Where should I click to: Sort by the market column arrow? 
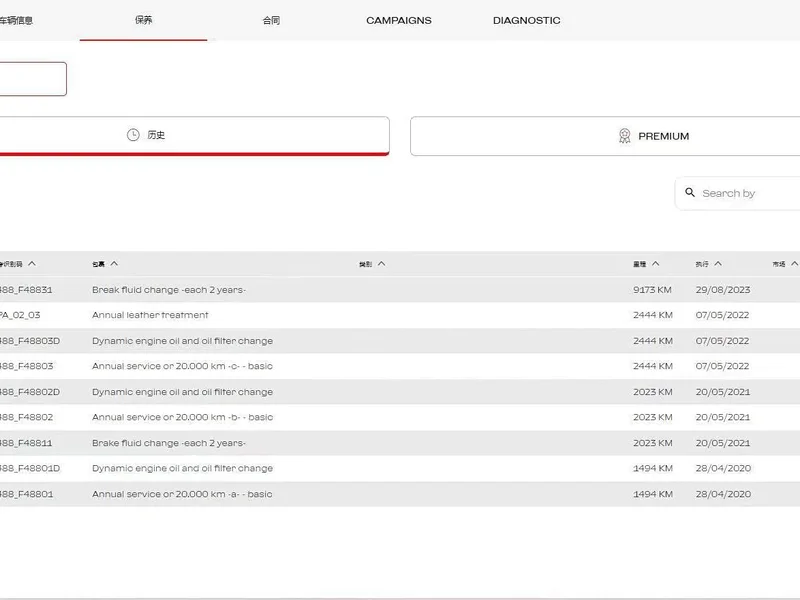[x=794, y=264]
